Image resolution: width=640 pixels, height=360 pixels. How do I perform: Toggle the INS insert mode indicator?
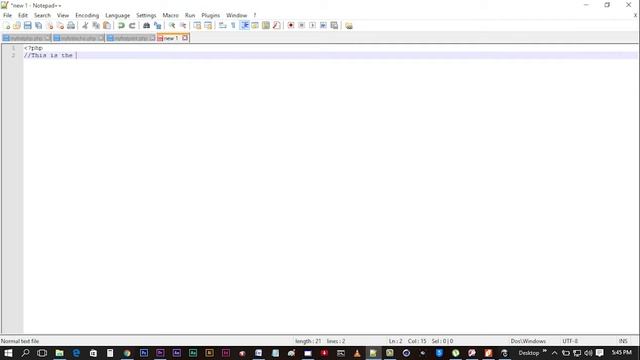[x=623, y=341]
